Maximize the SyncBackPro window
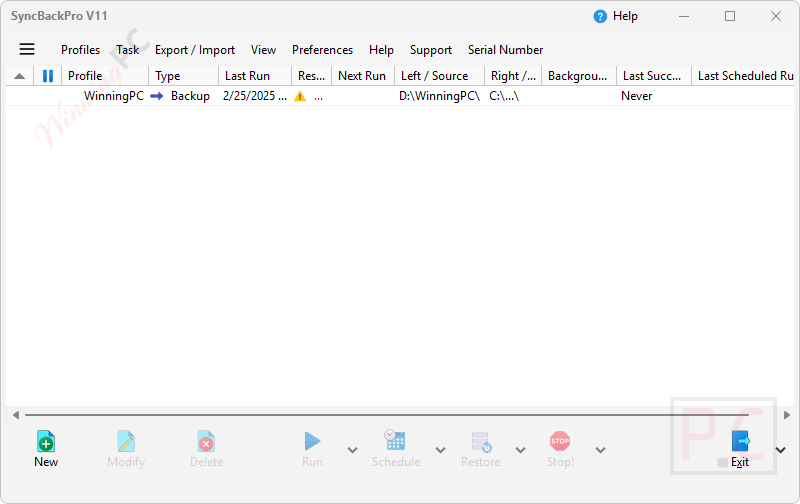 [x=730, y=16]
